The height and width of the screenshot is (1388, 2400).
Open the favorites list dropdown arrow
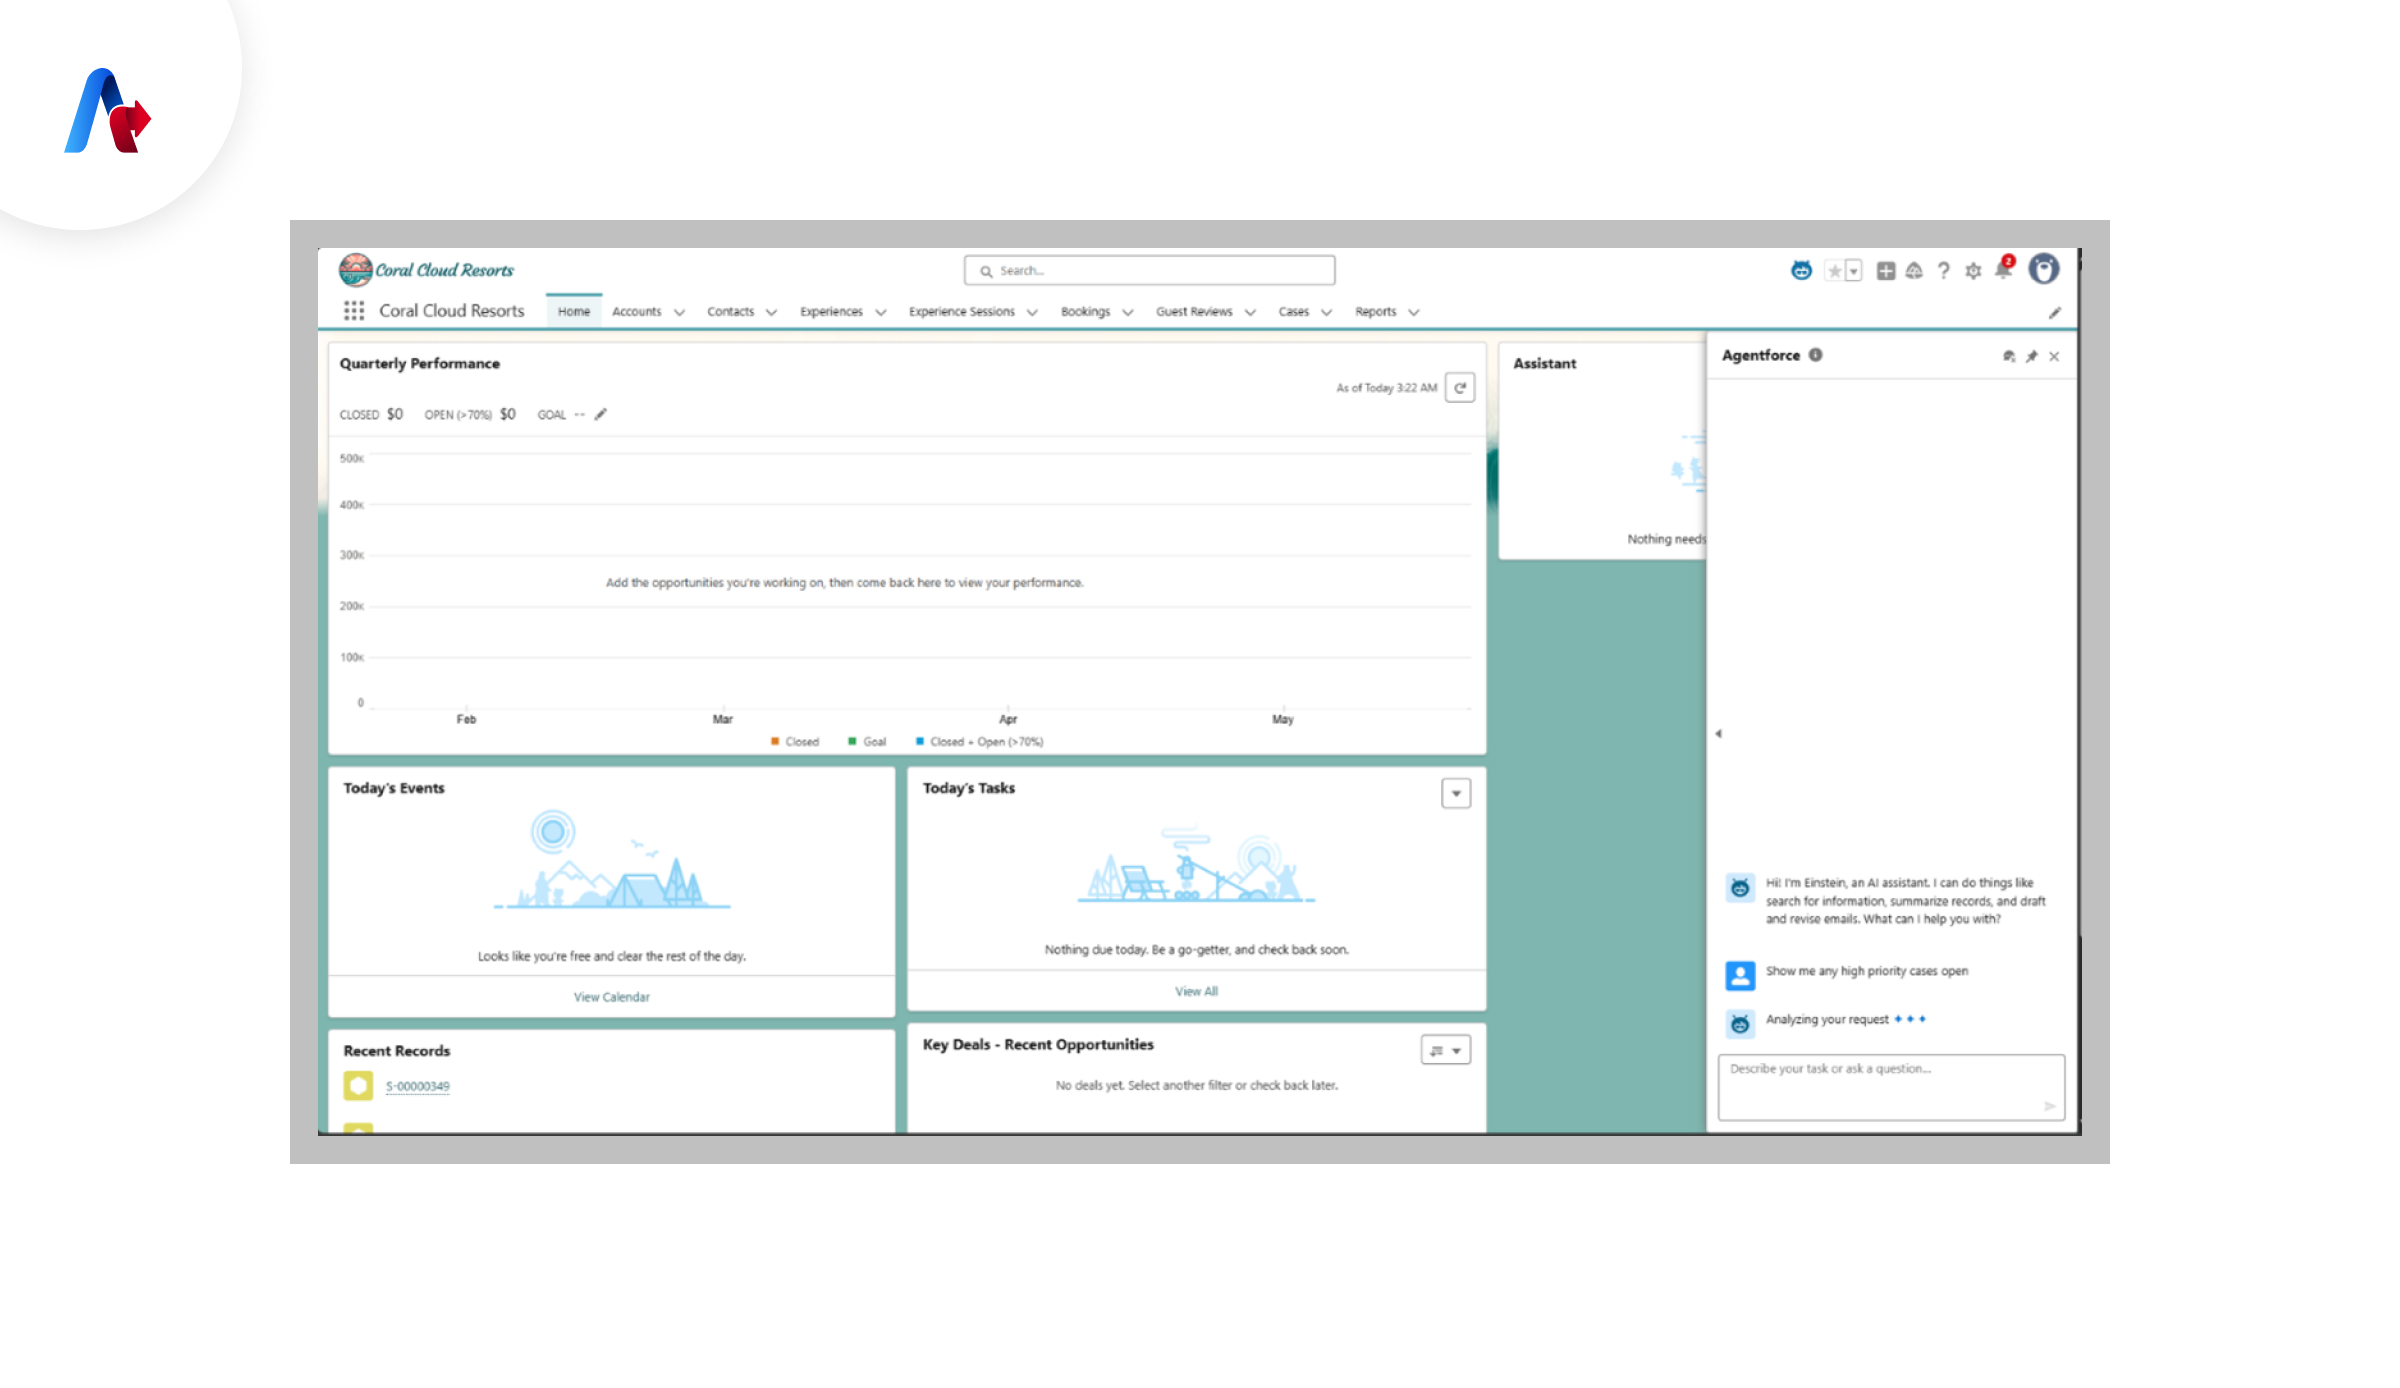point(1854,271)
